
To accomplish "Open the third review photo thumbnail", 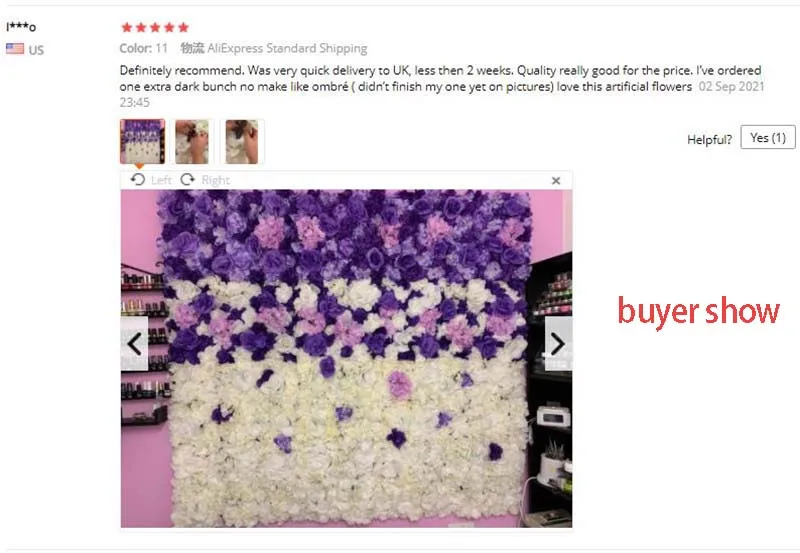I will click(242, 141).
